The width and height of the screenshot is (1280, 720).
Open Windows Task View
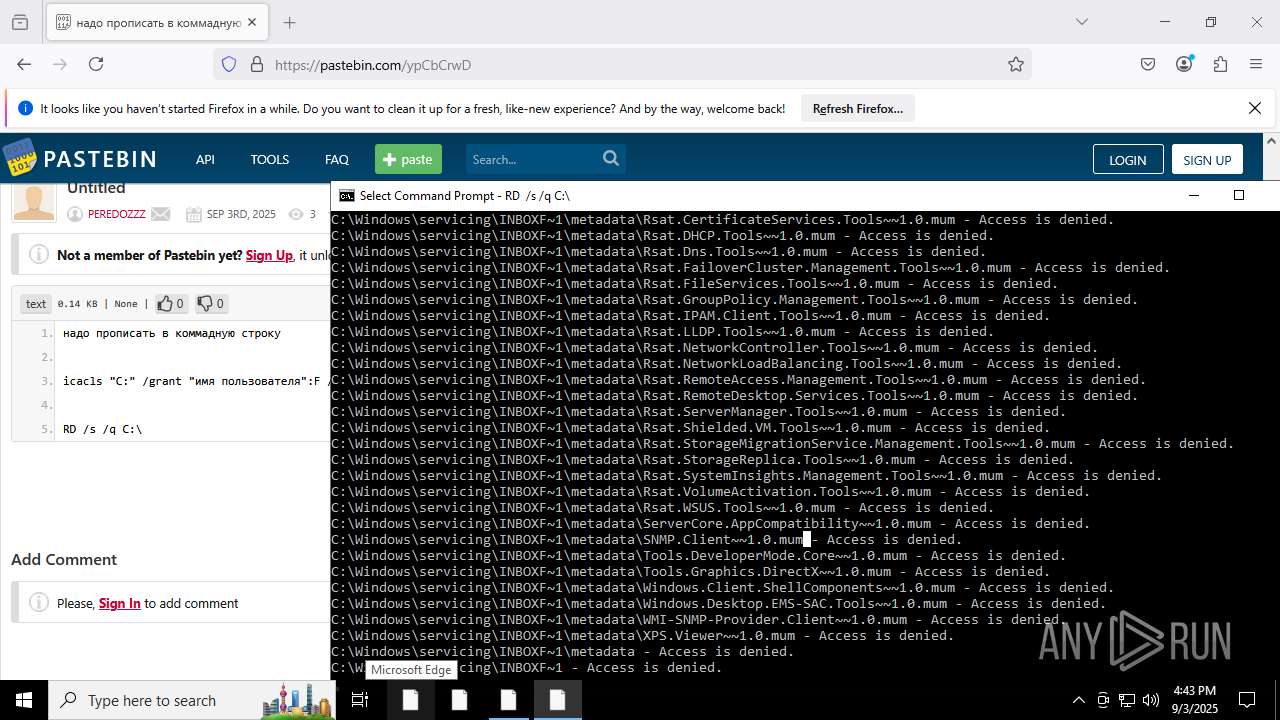360,700
